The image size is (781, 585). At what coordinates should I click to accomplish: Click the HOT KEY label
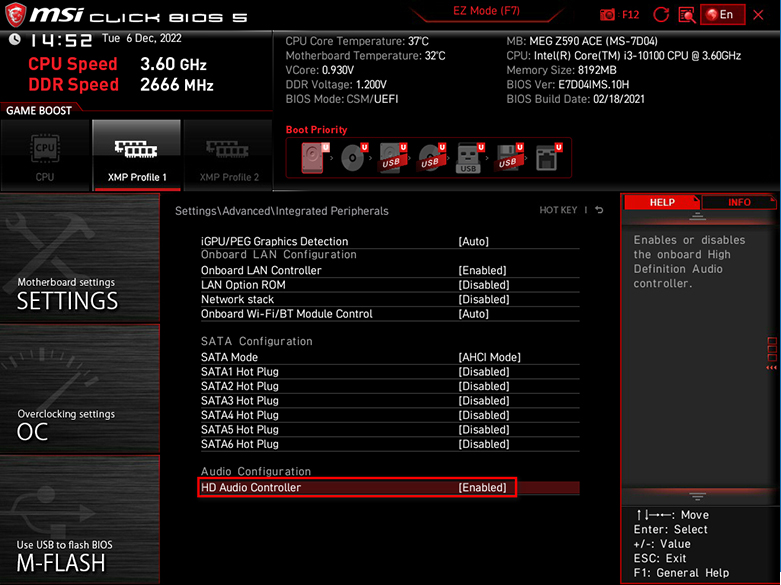tap(558, 210)
